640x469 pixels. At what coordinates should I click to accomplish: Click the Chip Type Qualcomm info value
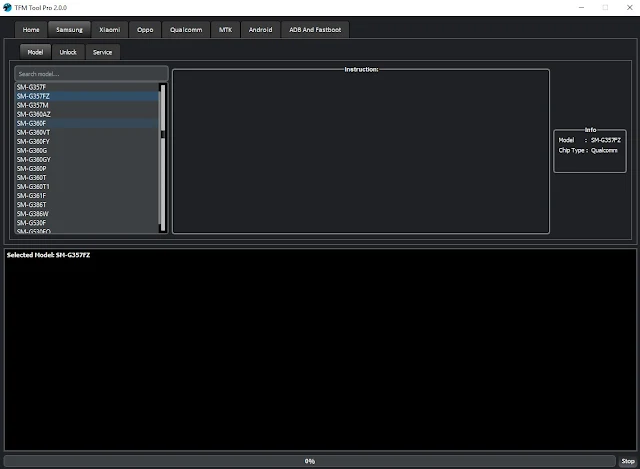click(604, 150)
